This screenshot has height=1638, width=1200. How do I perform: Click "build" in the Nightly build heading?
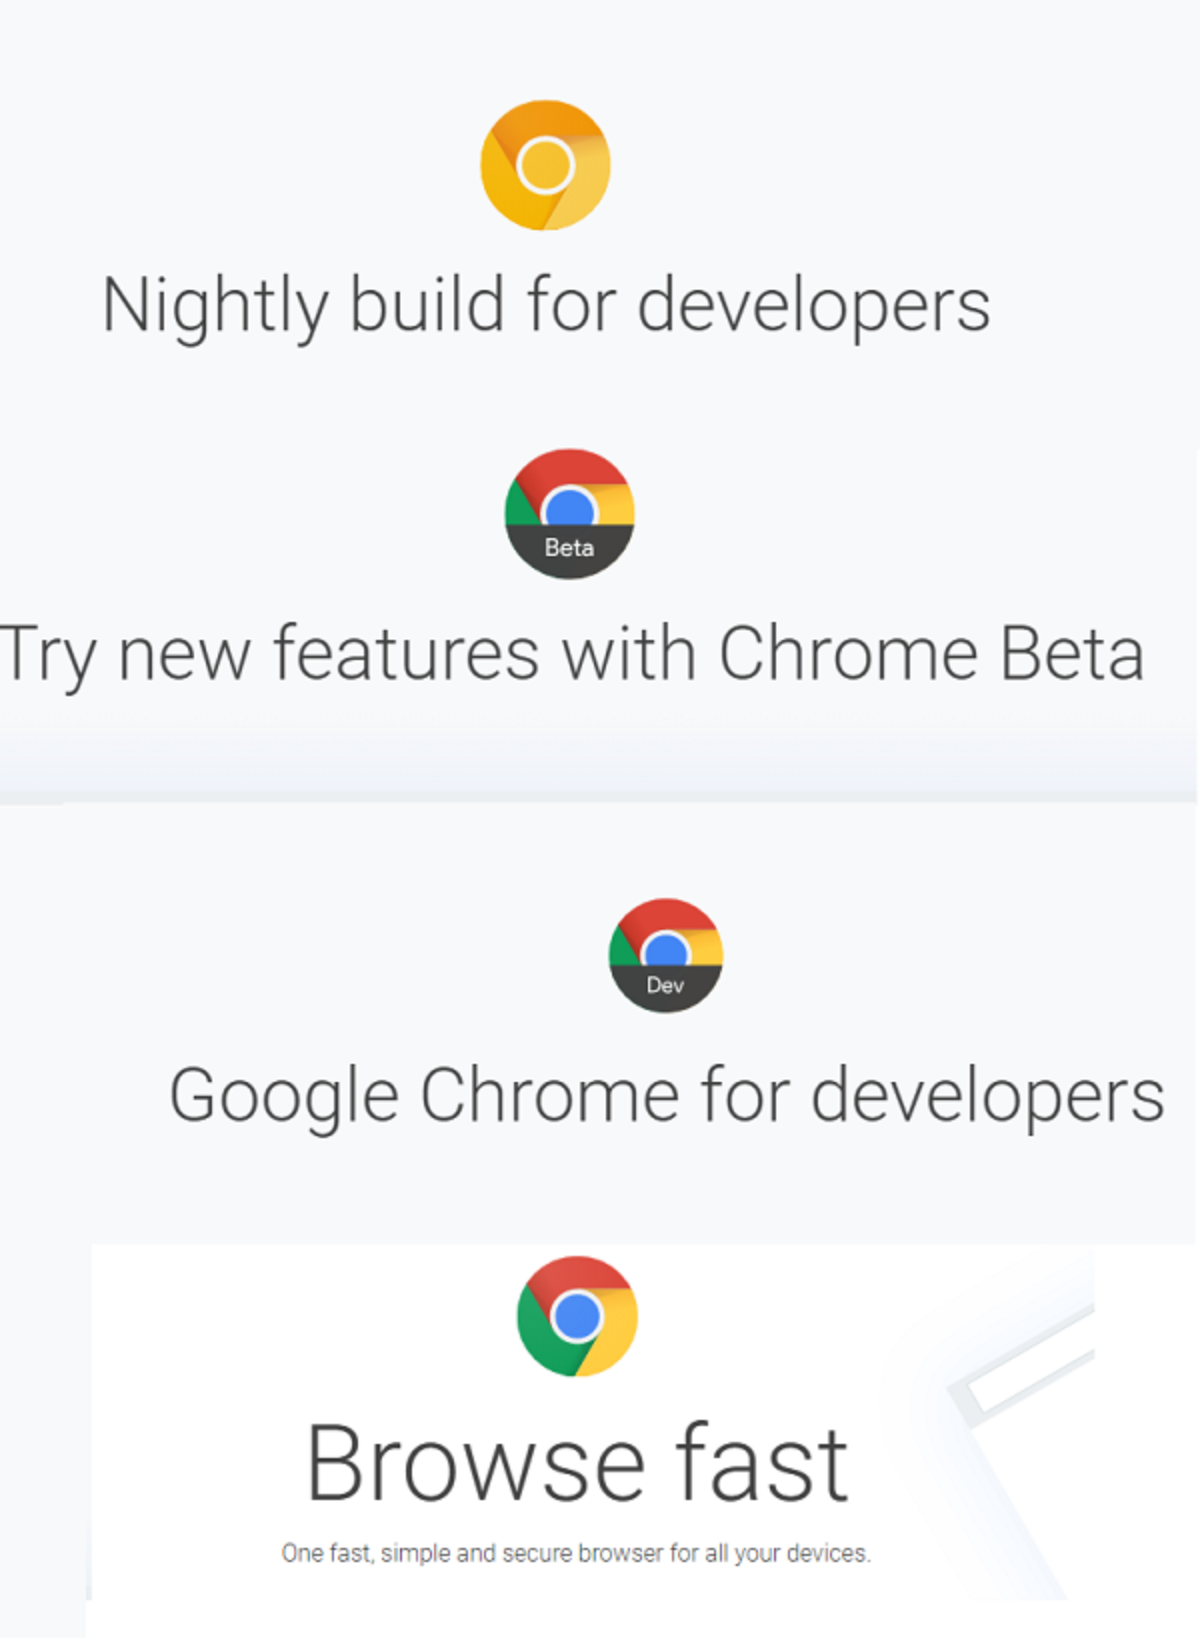426,305
